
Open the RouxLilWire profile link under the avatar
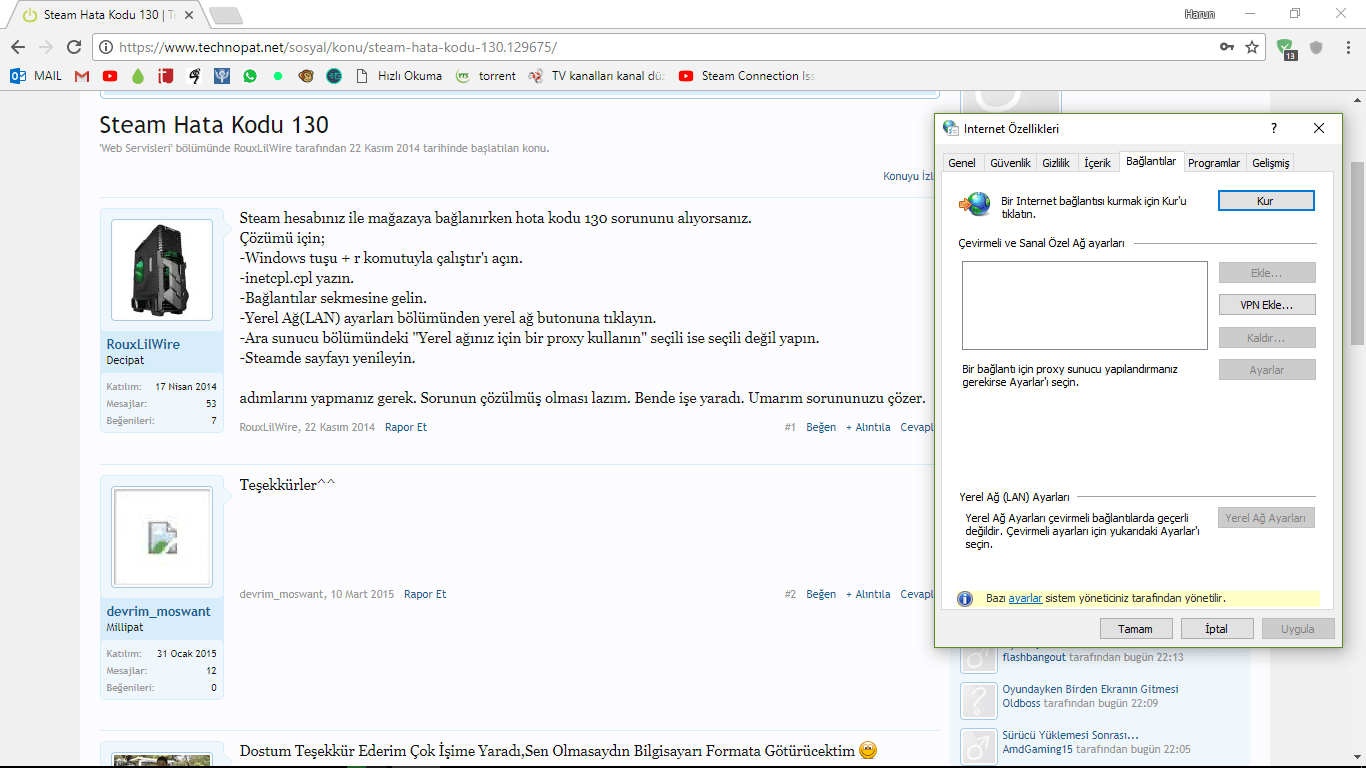(143, 344)
